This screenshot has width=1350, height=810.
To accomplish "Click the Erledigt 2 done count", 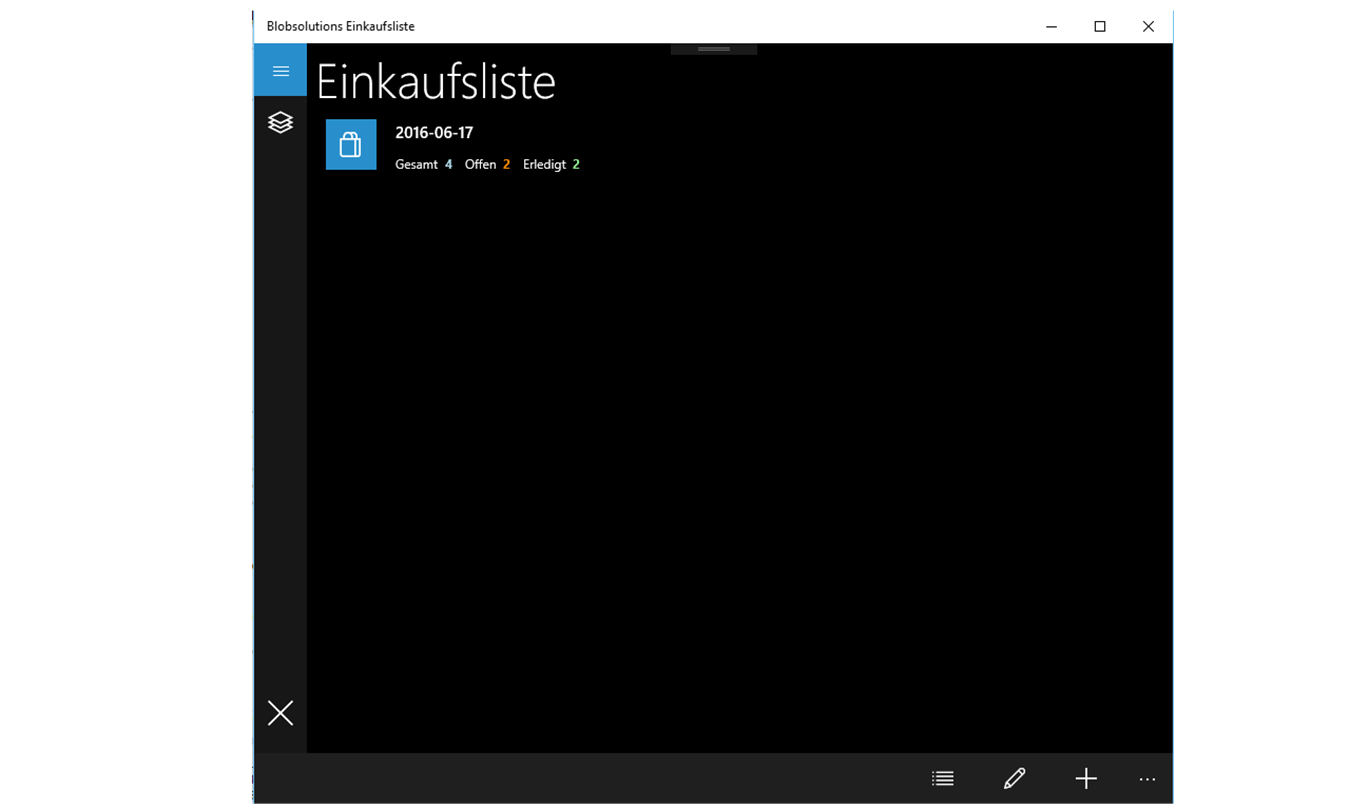I will 551,164.
